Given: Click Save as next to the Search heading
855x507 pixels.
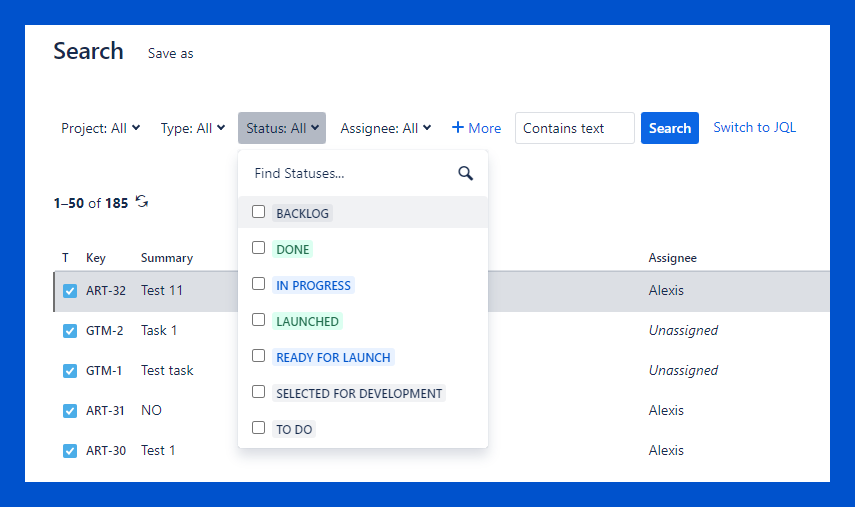Looking at the screenshot, I should coord(171,53).
